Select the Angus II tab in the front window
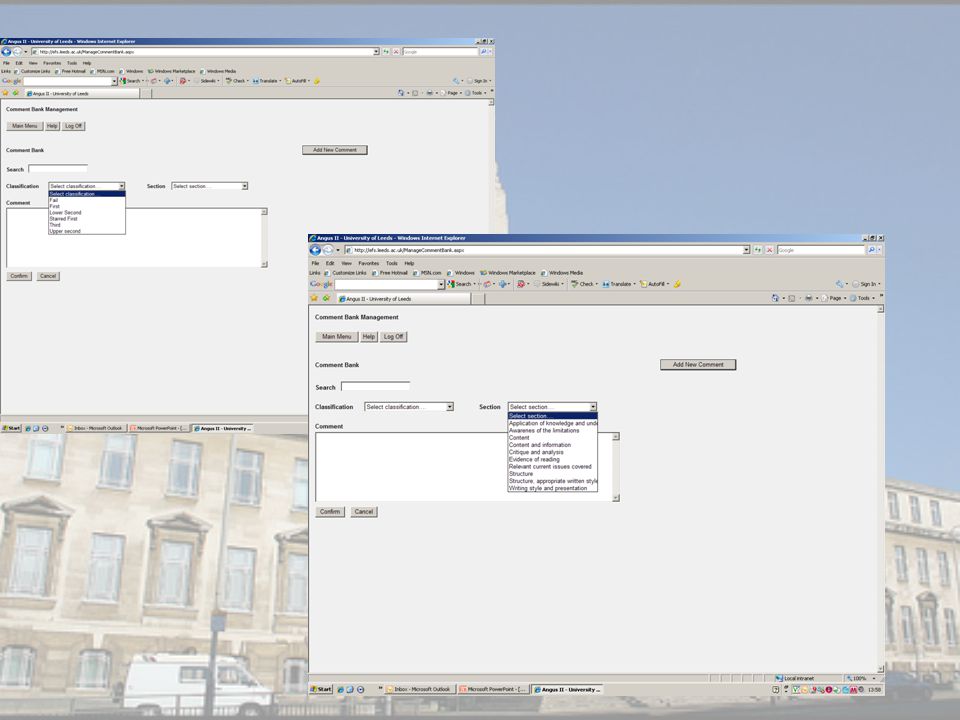The image size is (960, 720). 404,299
